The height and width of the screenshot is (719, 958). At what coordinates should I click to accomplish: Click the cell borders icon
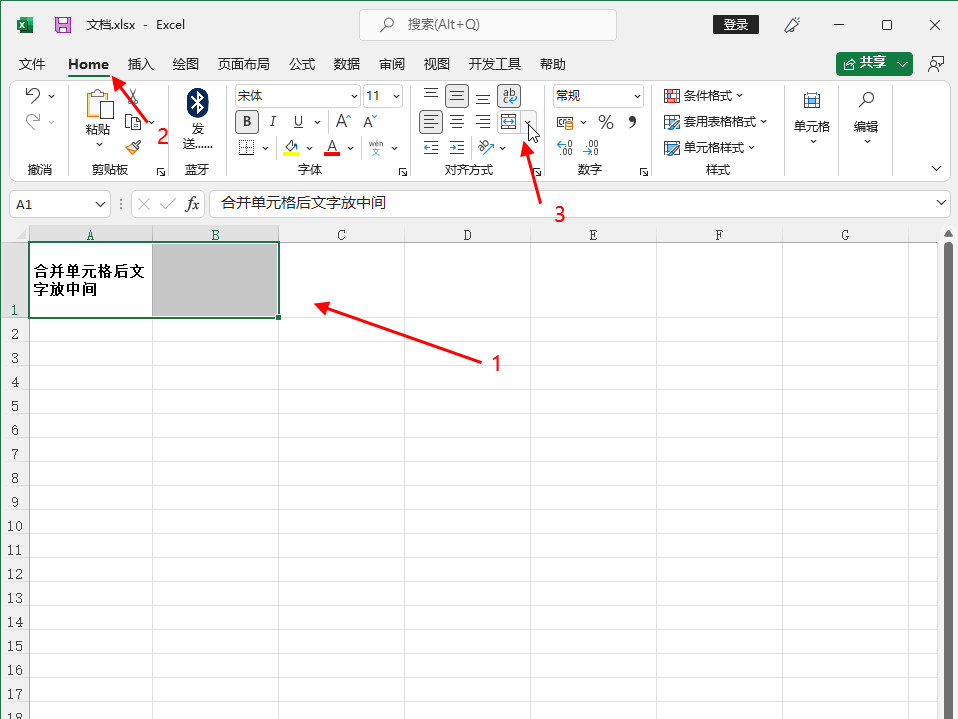coord(246,147)
